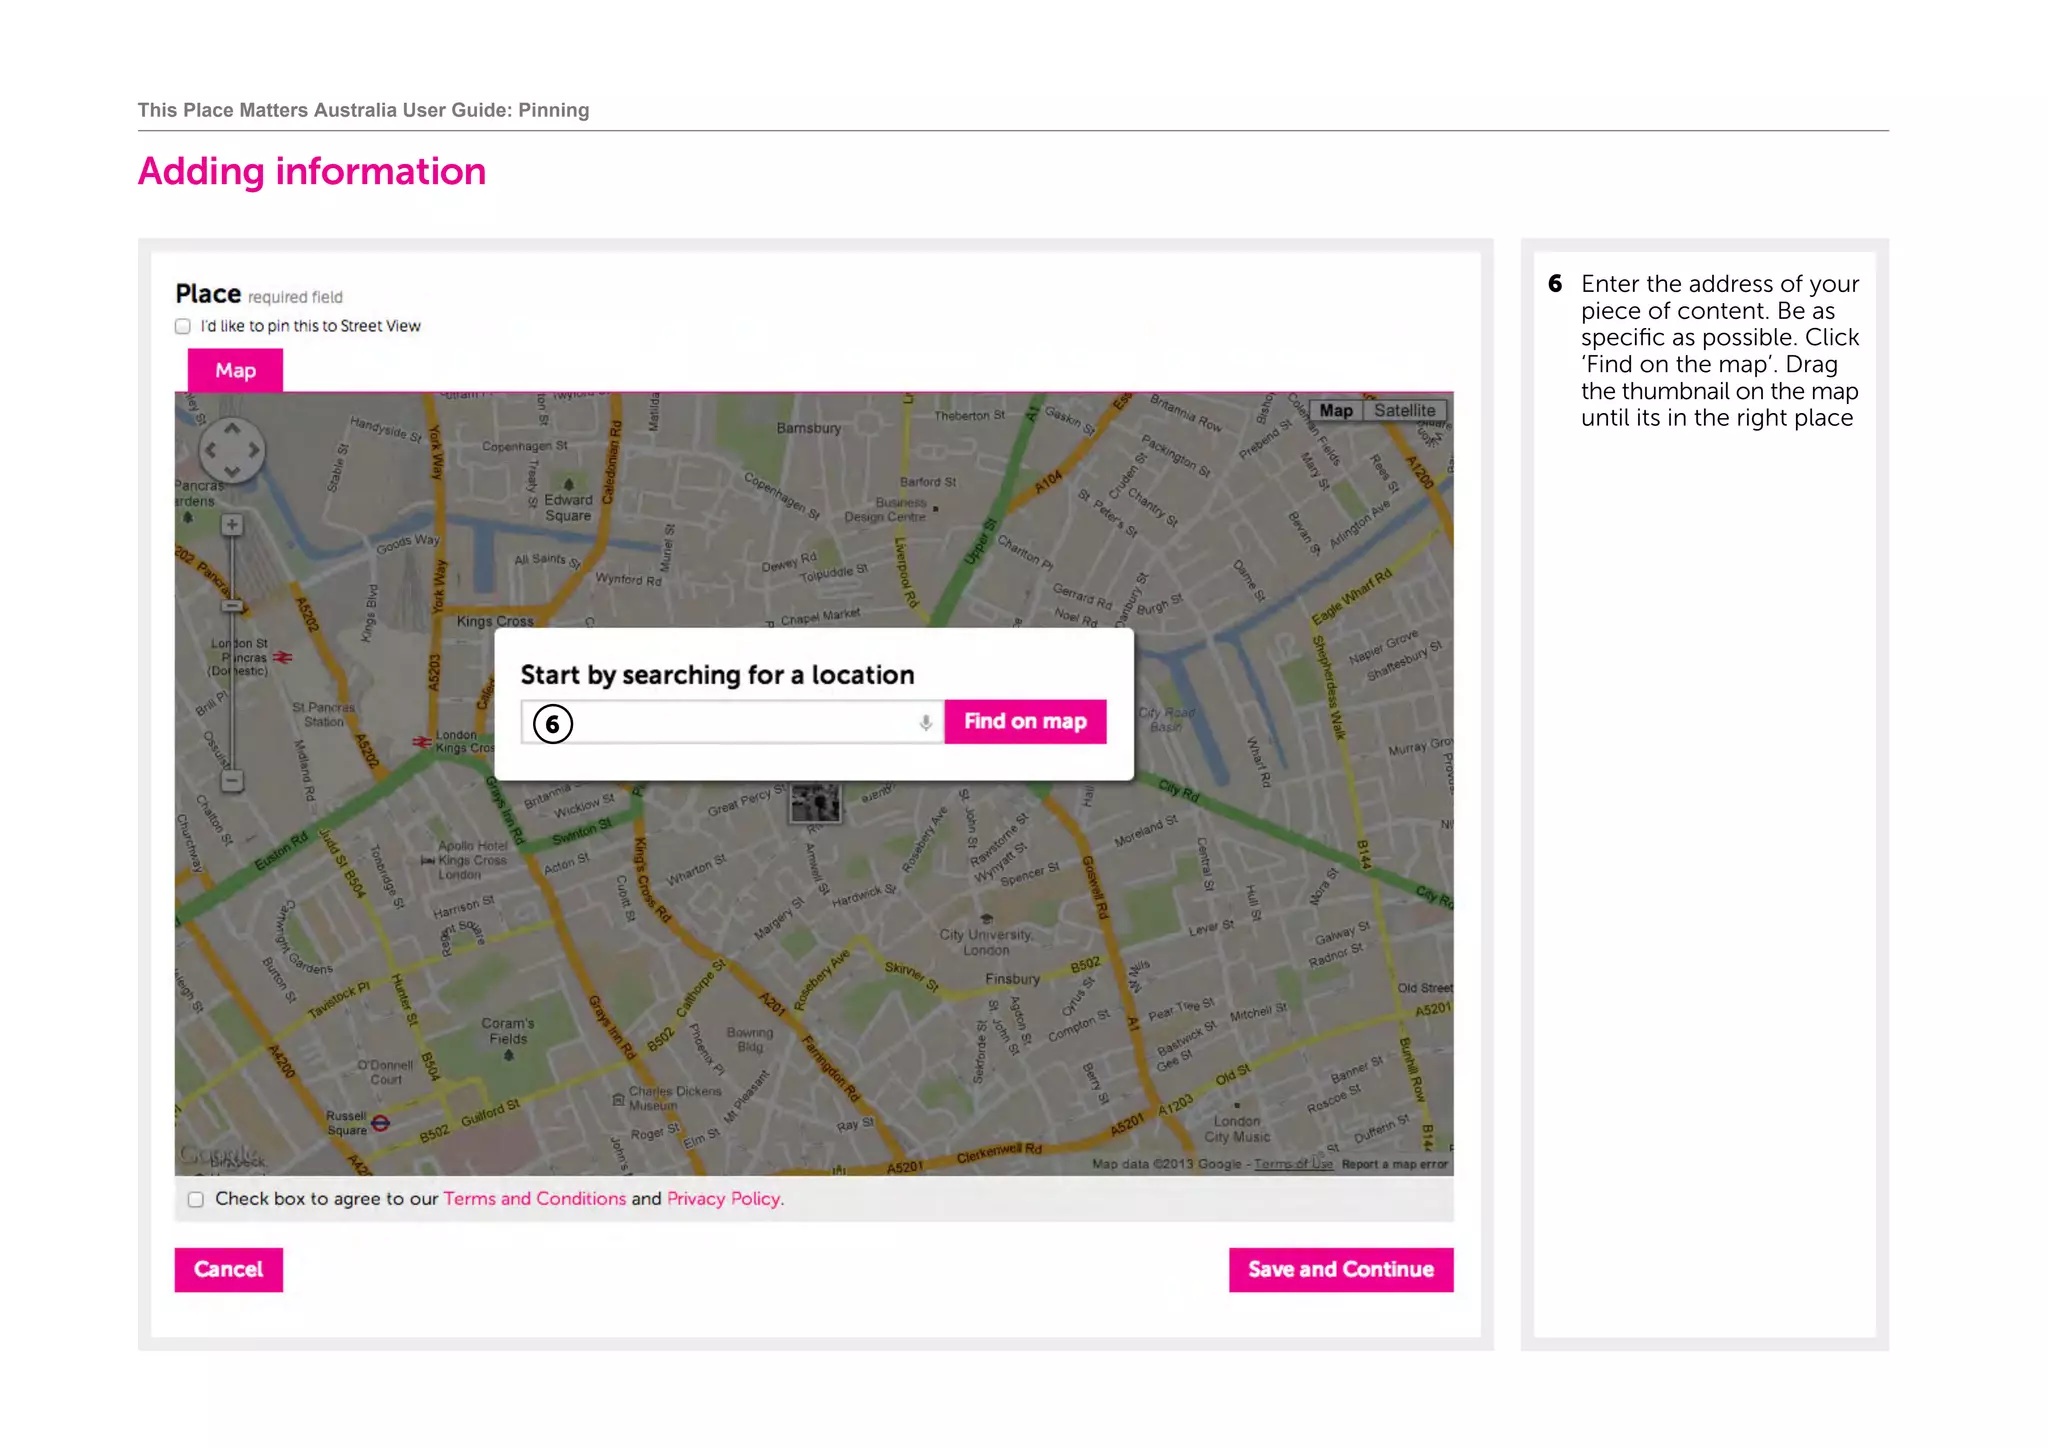Click the rail icon beside London Kings Cross

tap(422, 742)
